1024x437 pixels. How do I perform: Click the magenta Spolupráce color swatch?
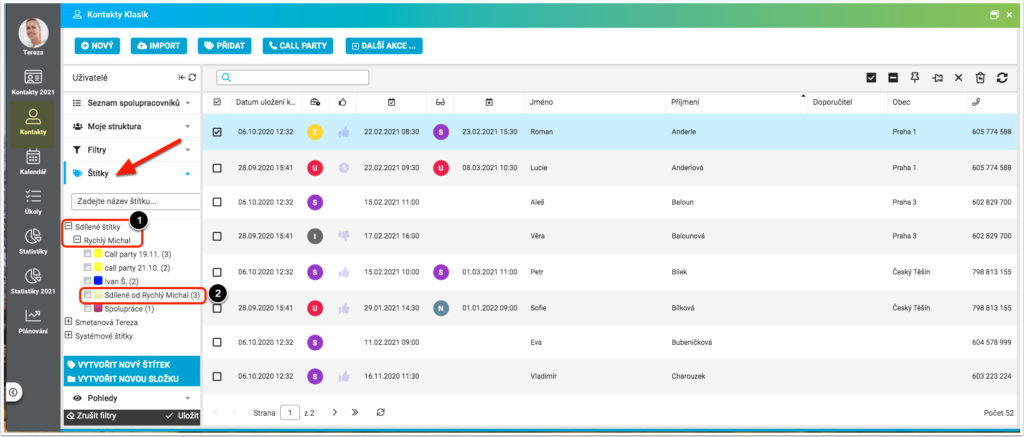pos(98,309)
